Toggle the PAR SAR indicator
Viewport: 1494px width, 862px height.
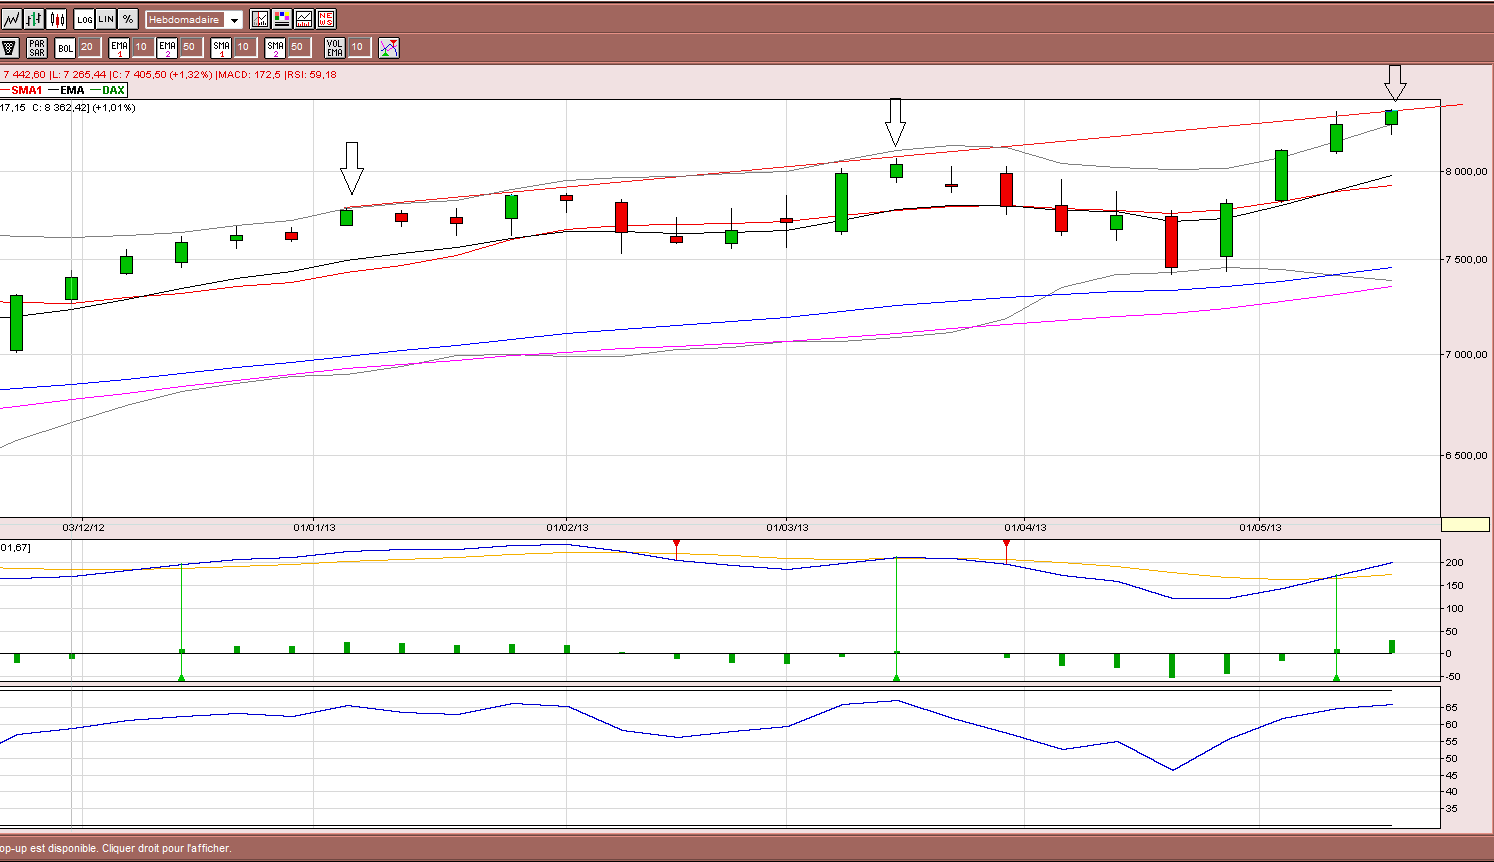click(37, 47)
